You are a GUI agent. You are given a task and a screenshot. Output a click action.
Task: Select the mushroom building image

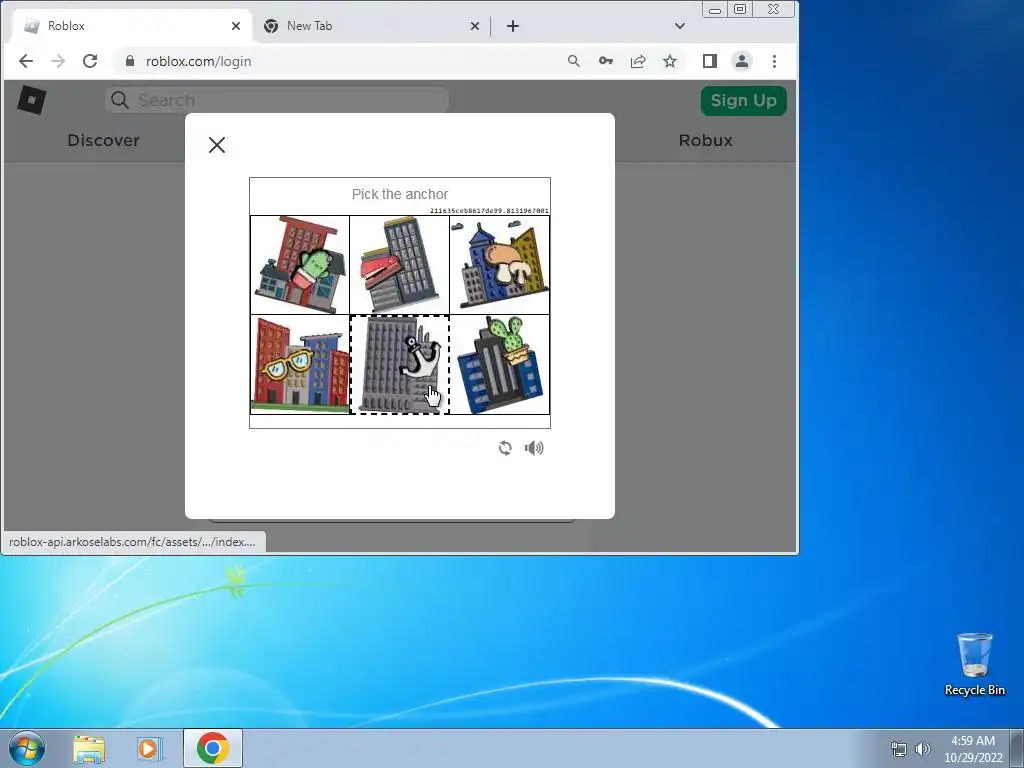pyautogui.click(x=500, y=265)
